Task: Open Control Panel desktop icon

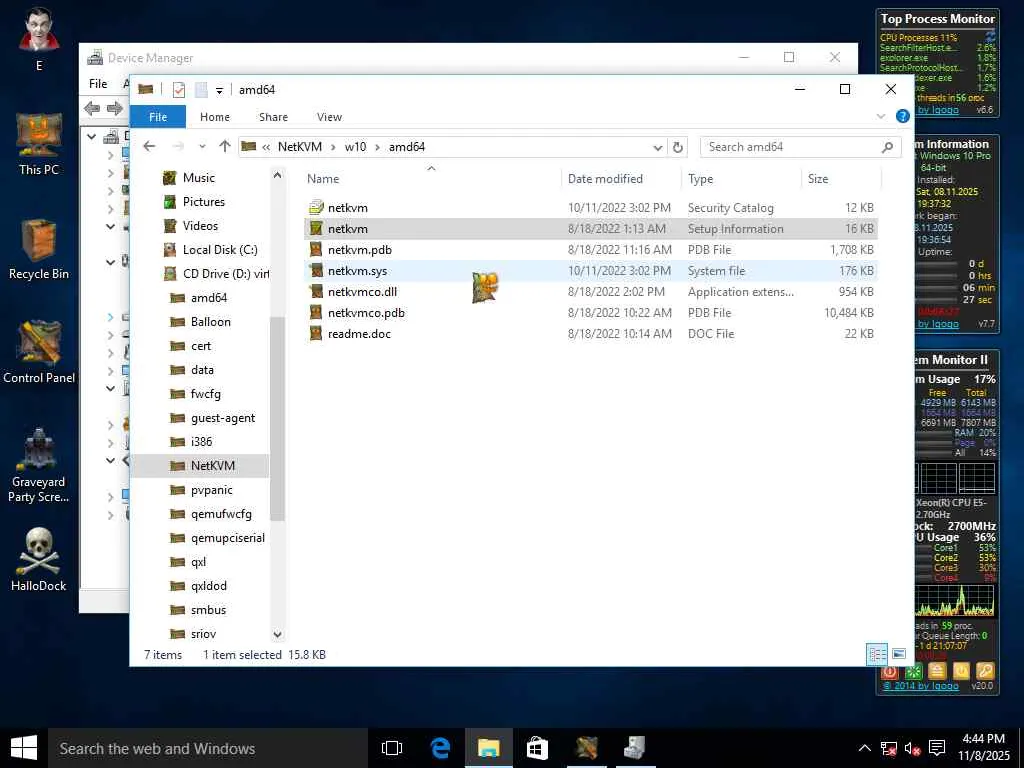Action: 39,353
